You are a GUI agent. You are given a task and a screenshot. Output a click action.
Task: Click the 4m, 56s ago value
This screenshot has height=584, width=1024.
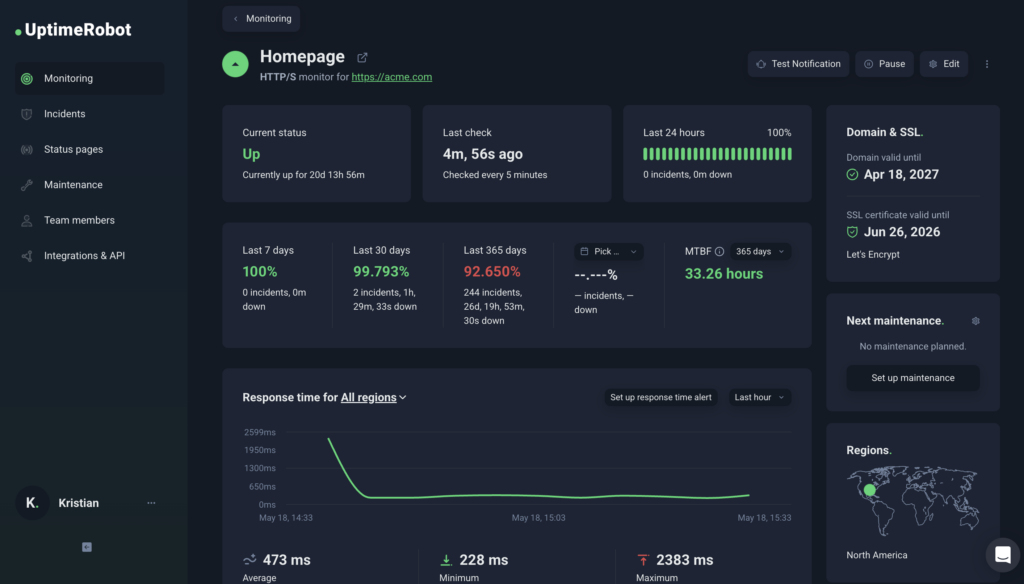tap(483, 154)
